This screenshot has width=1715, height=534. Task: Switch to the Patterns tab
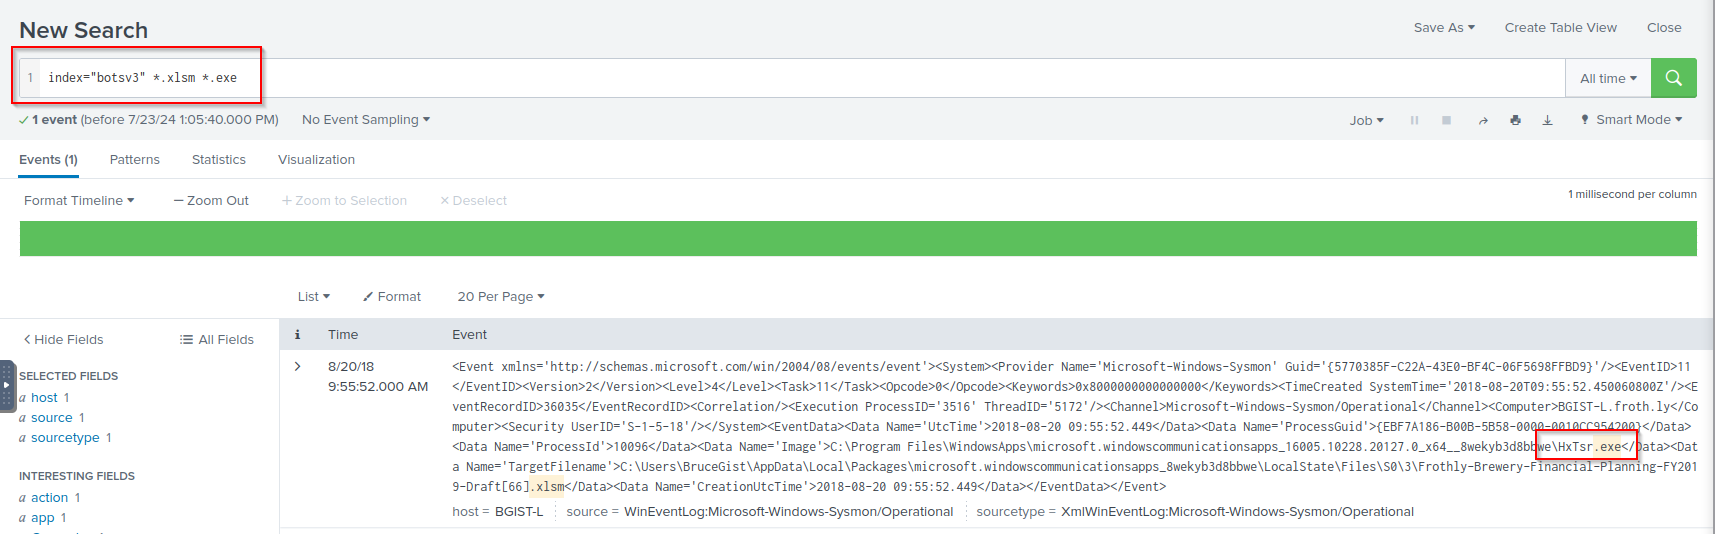[134, 160]
